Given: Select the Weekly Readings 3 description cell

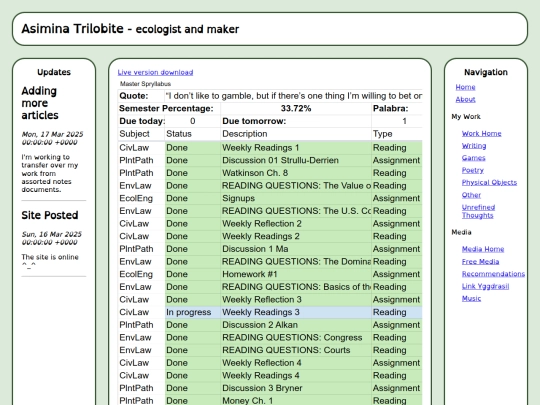Looking at the screenshot, I should pyautogui.click(x=296, y=312).
